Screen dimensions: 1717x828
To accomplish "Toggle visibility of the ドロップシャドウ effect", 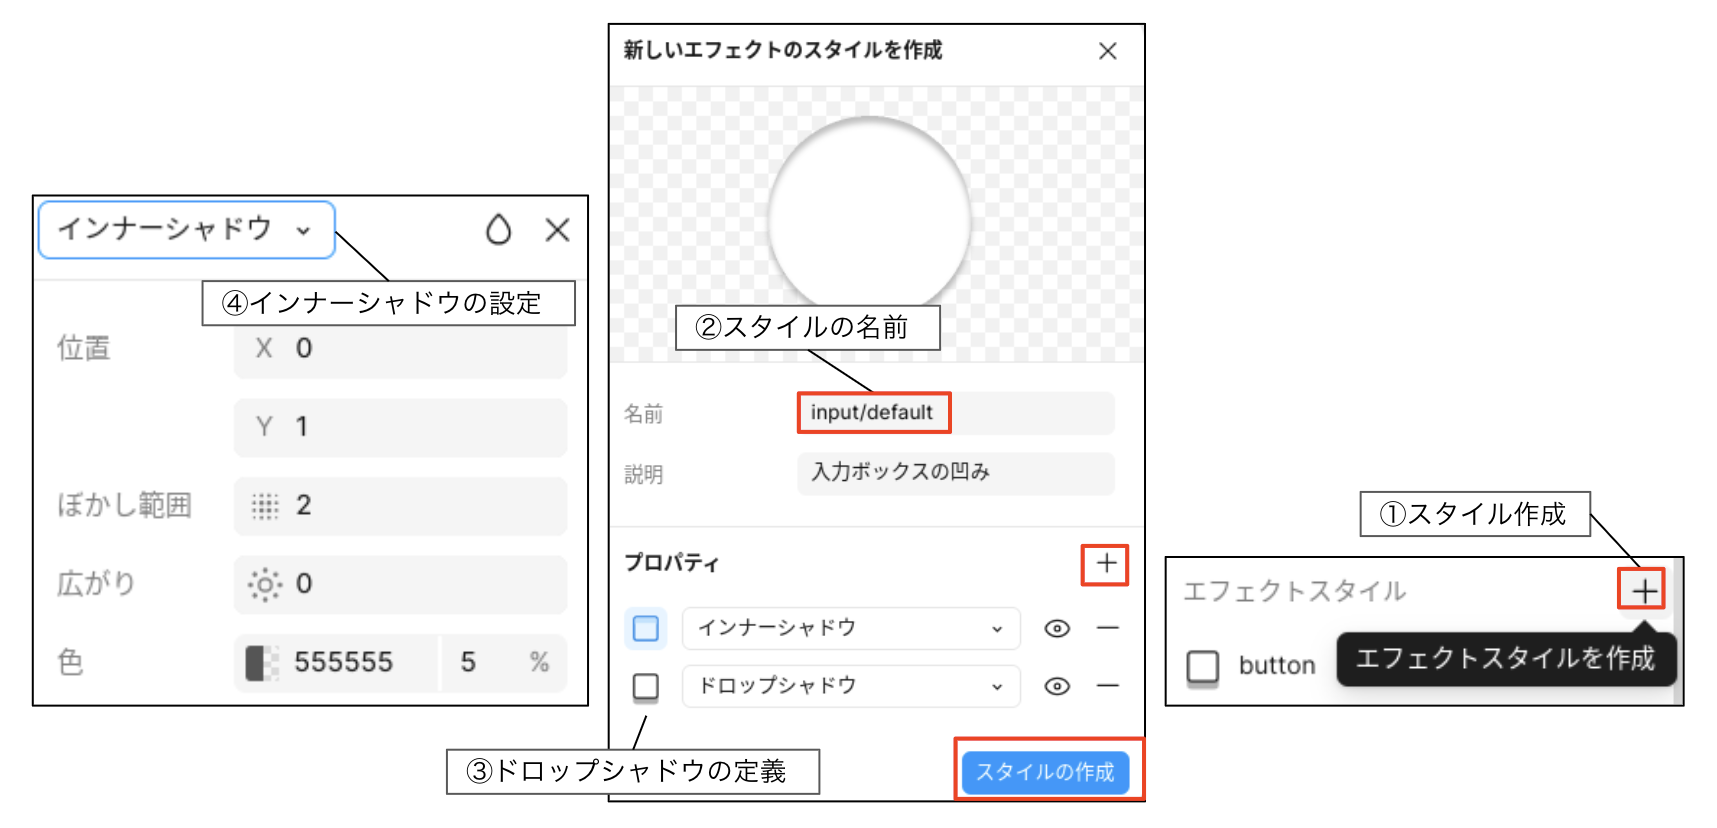I will pos(1057,686).
